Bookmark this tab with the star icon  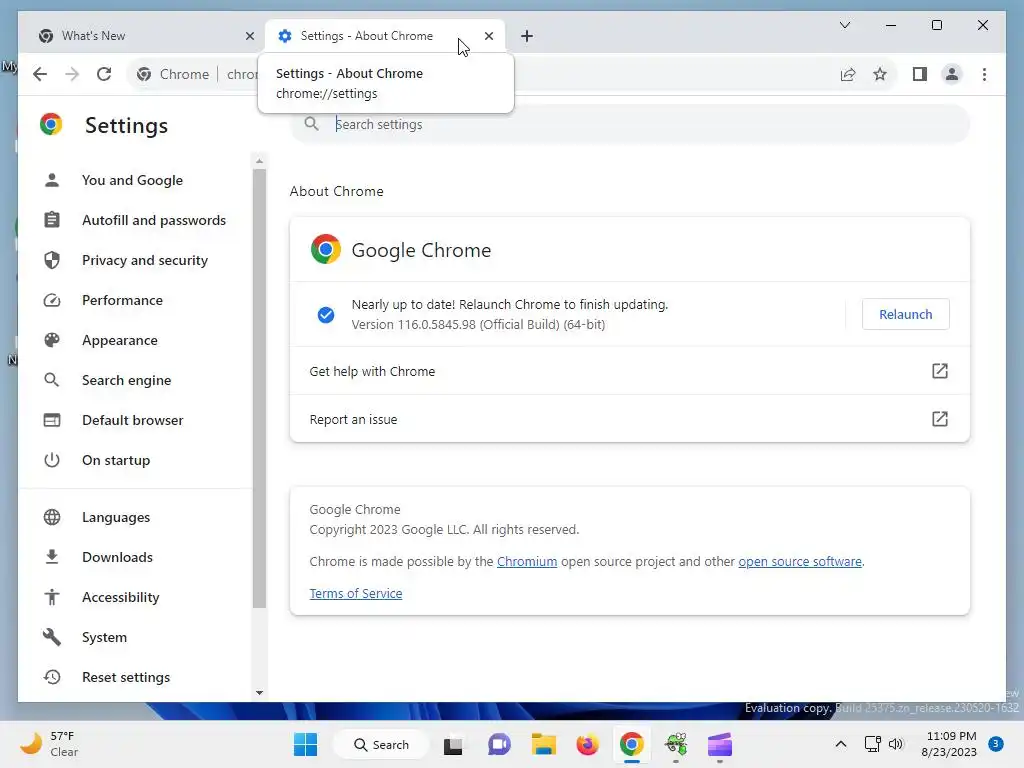click(880, 74)
